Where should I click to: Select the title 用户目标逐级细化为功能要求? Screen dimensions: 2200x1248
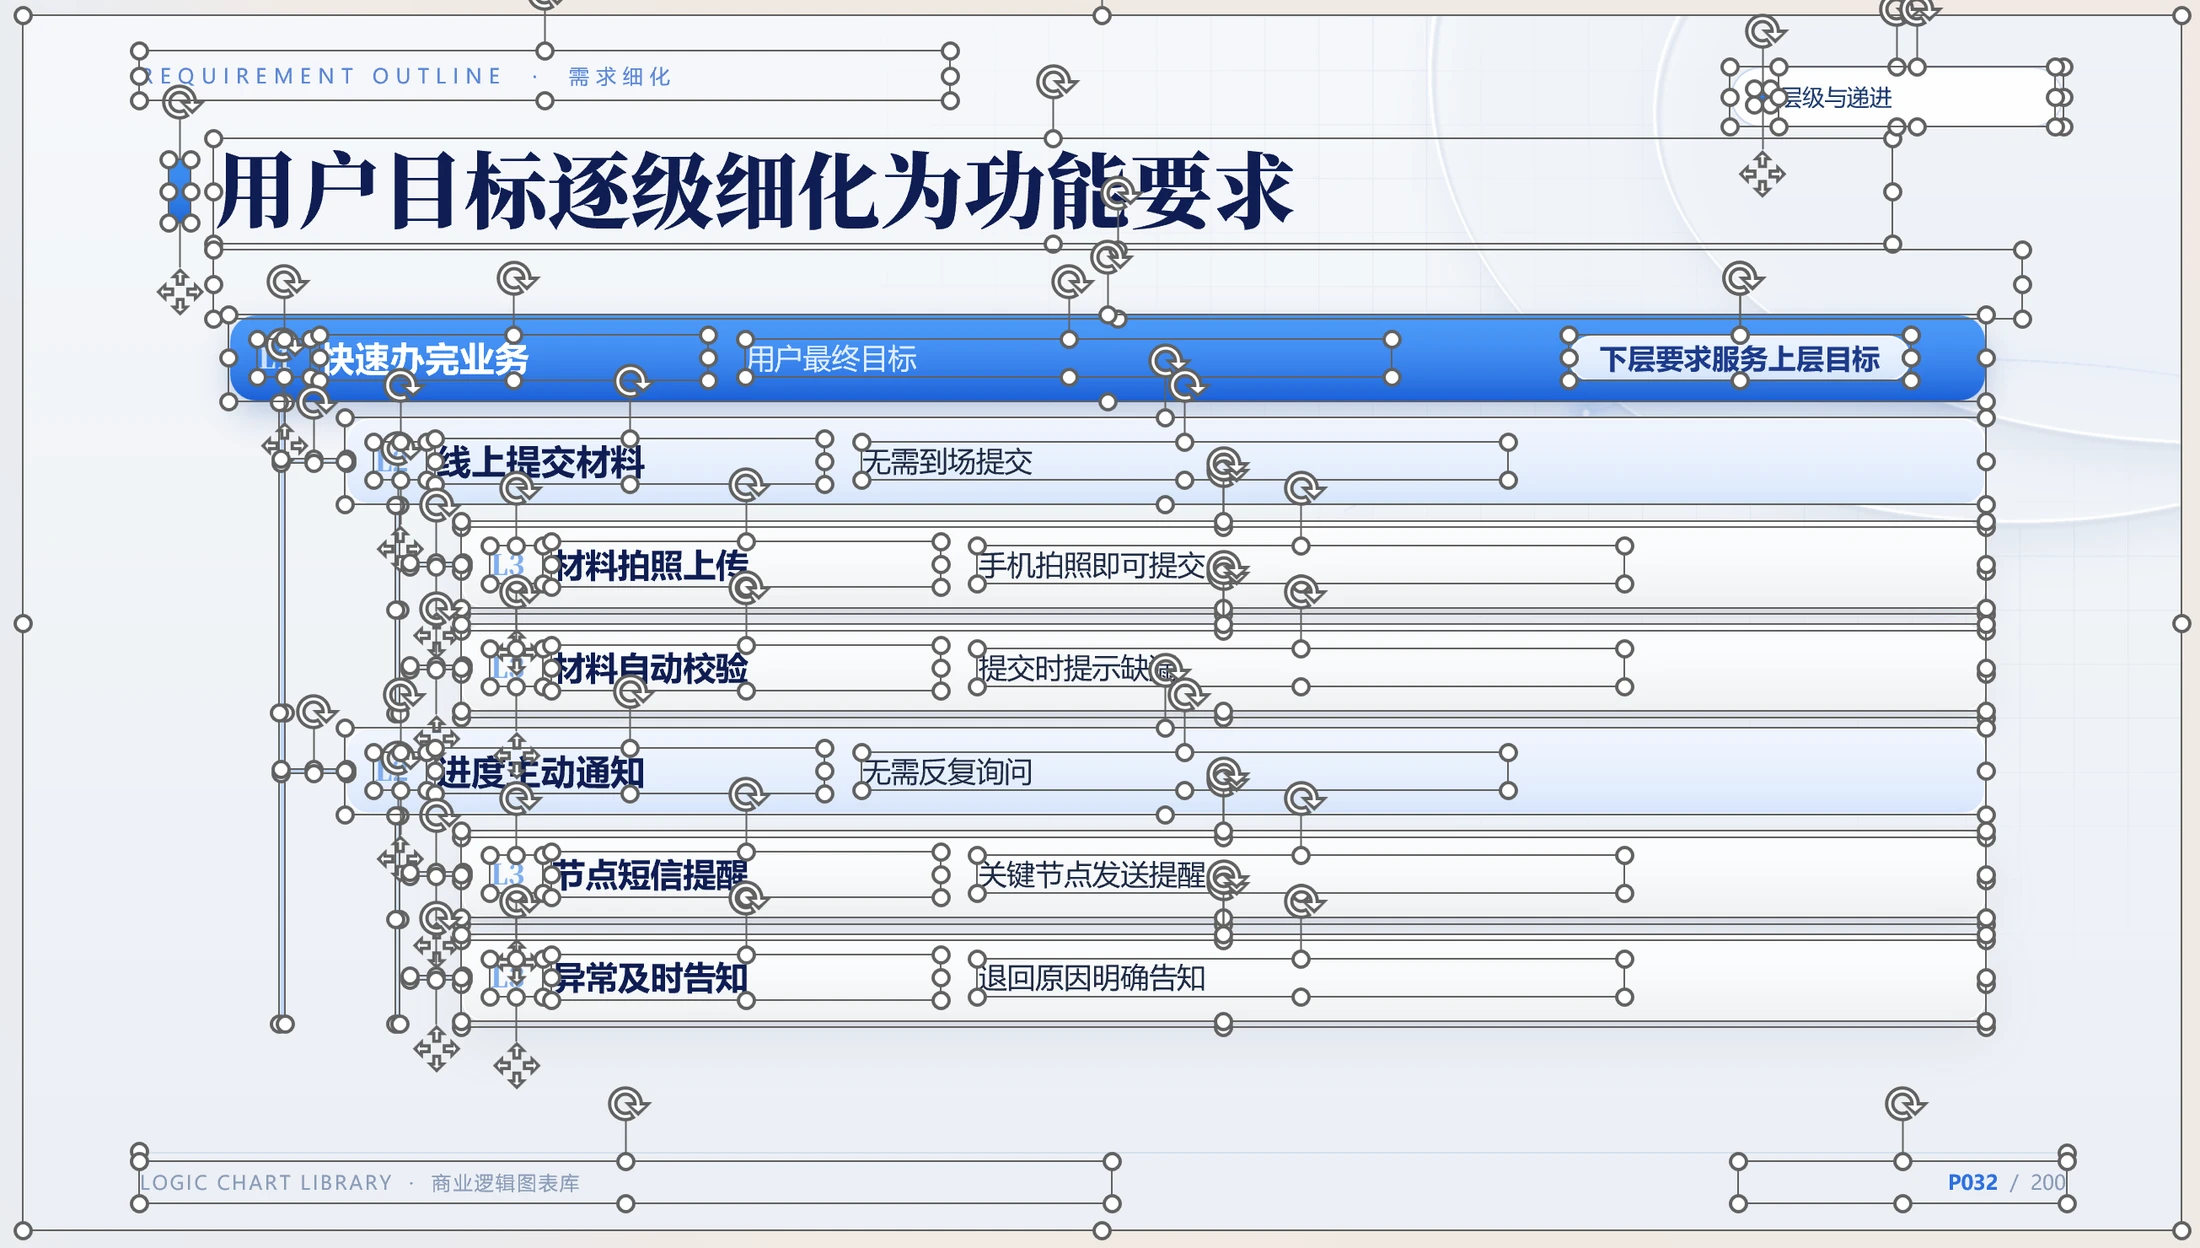point(755,190)
